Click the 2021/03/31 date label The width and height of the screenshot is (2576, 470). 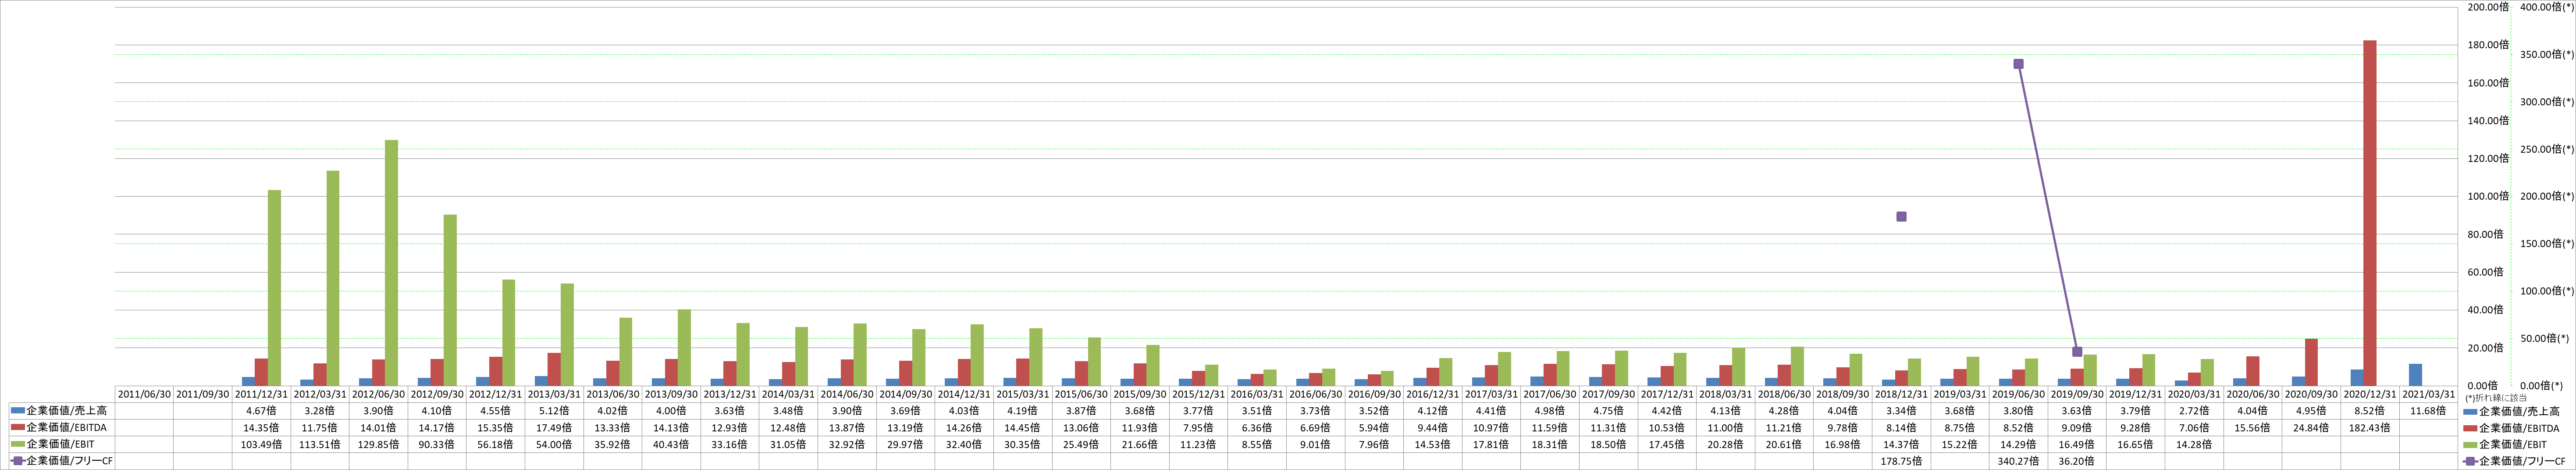click(x=2428, y=394)
